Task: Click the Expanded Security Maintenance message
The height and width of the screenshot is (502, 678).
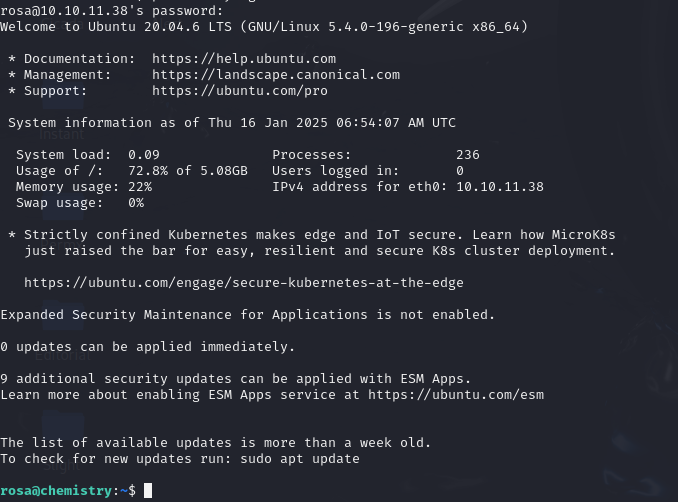Action: click(x=247, y=315)
